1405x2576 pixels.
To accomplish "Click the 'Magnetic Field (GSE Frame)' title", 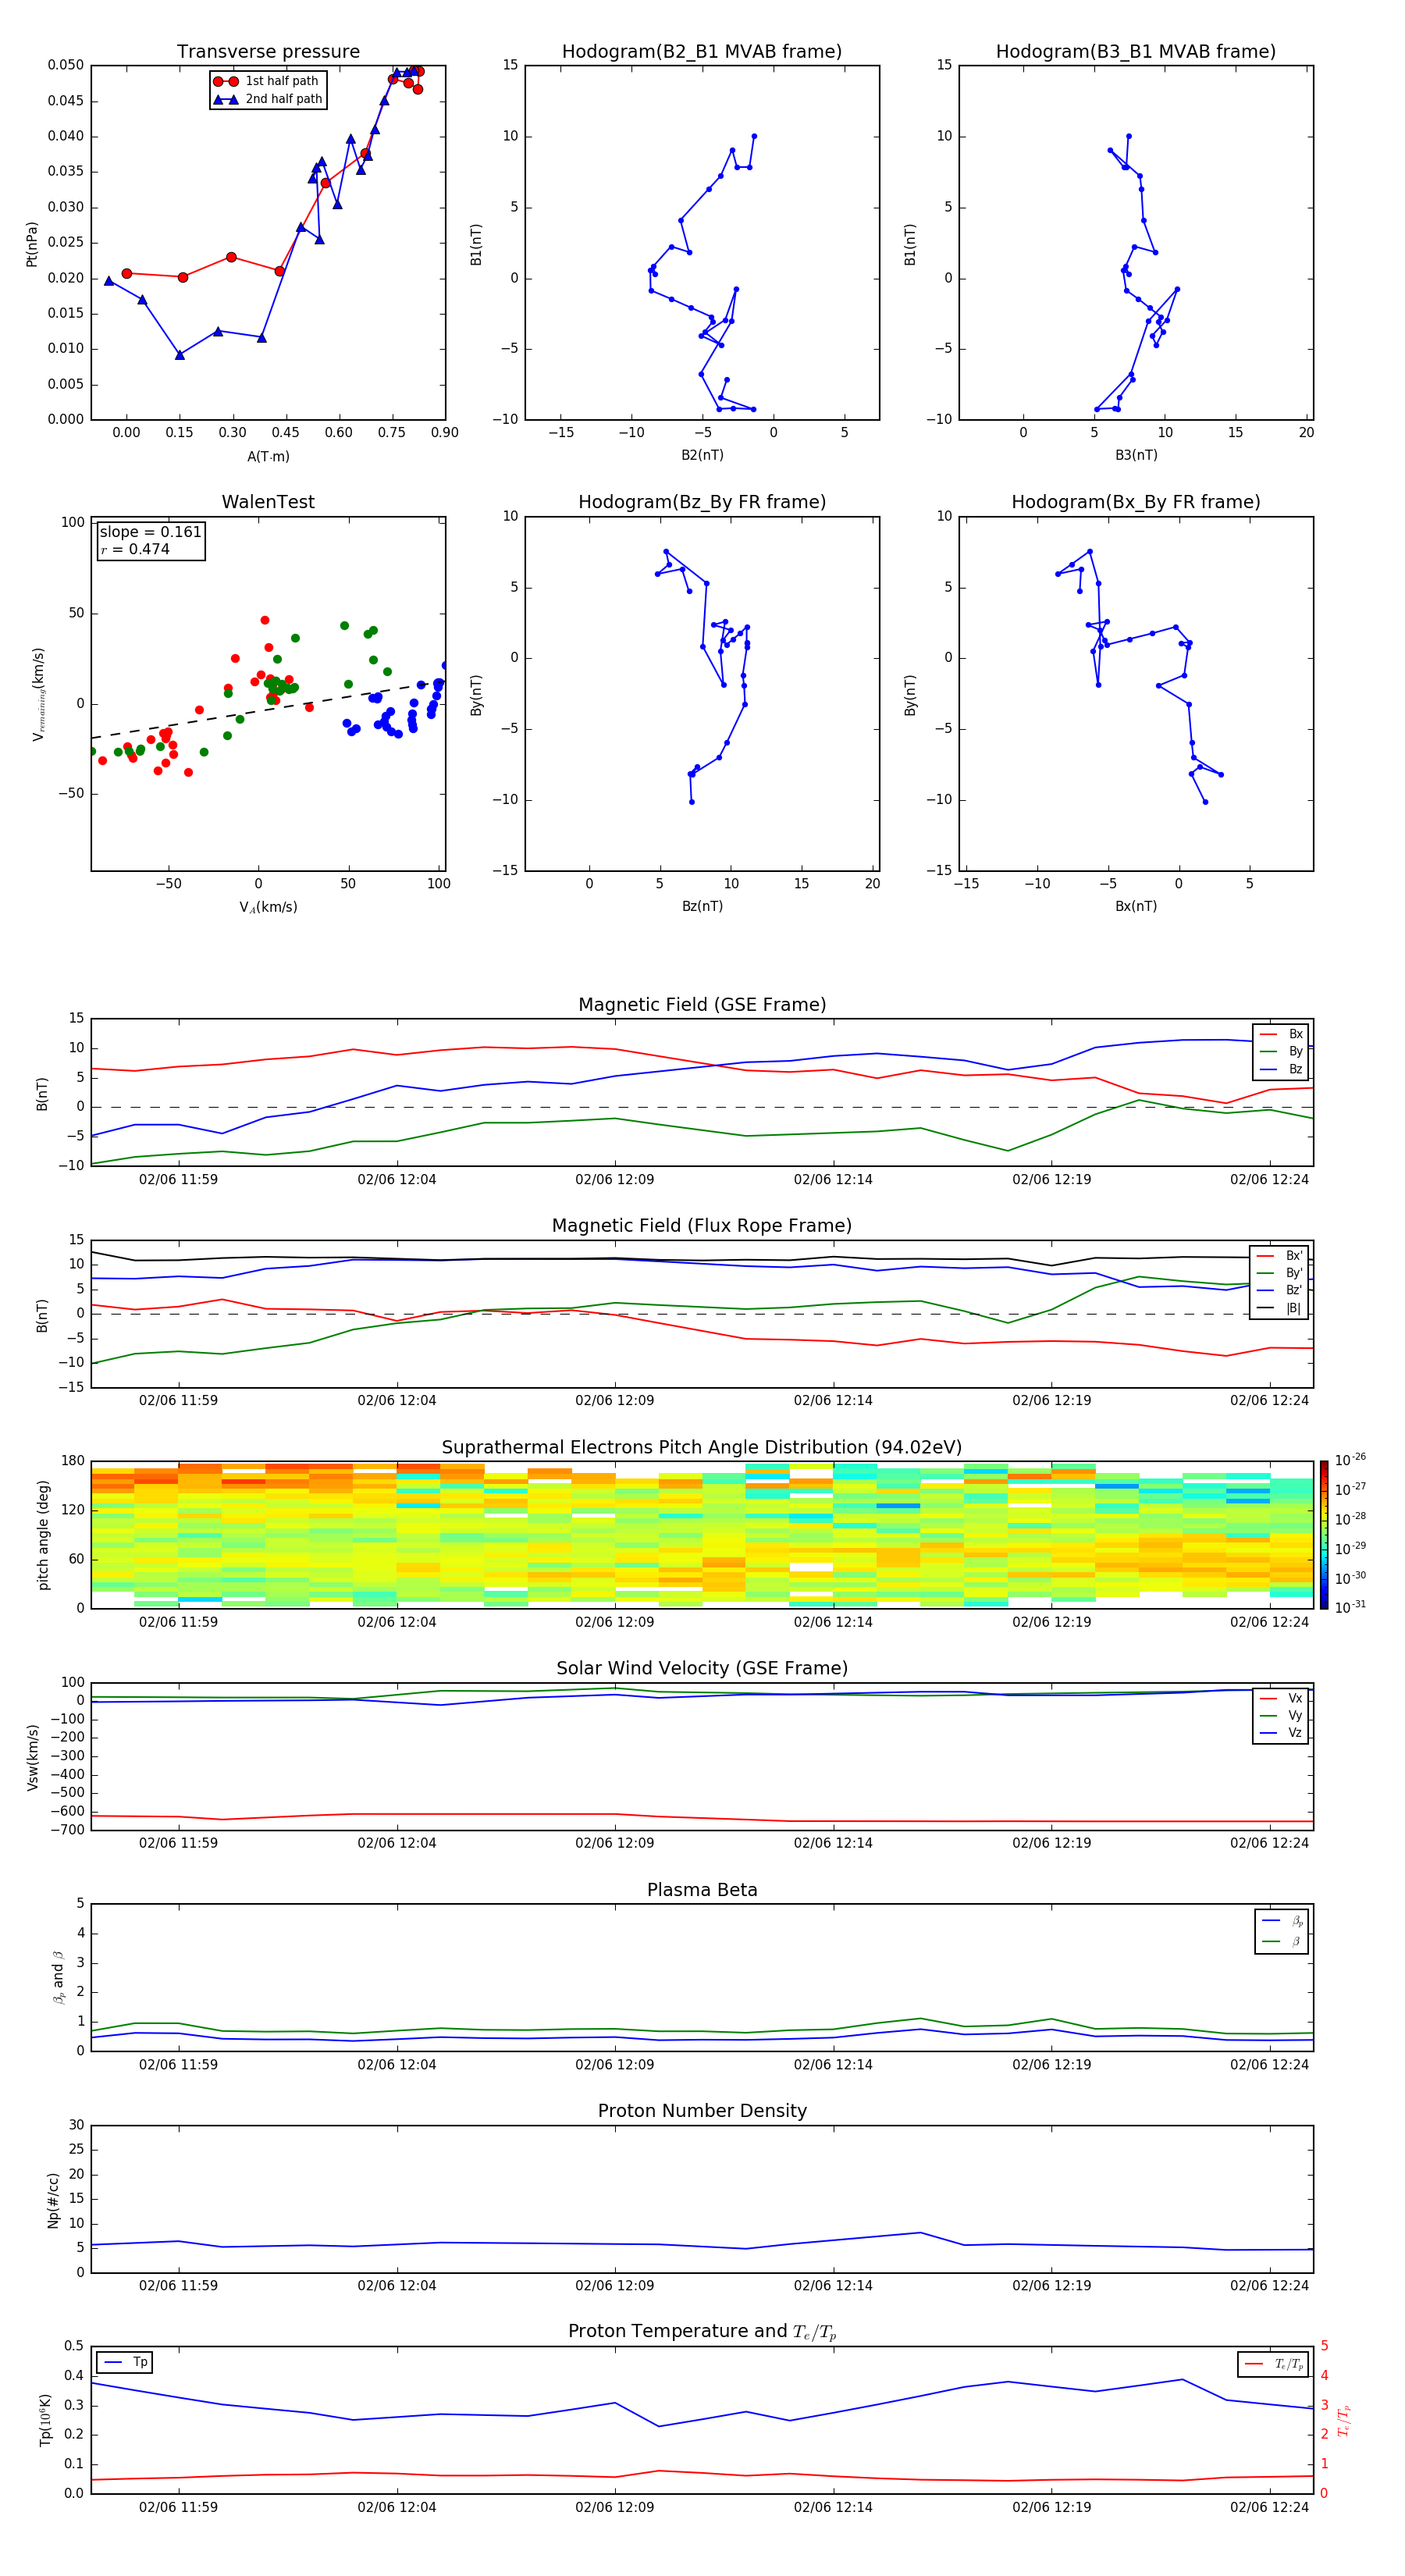I will tap(702, 1005).
